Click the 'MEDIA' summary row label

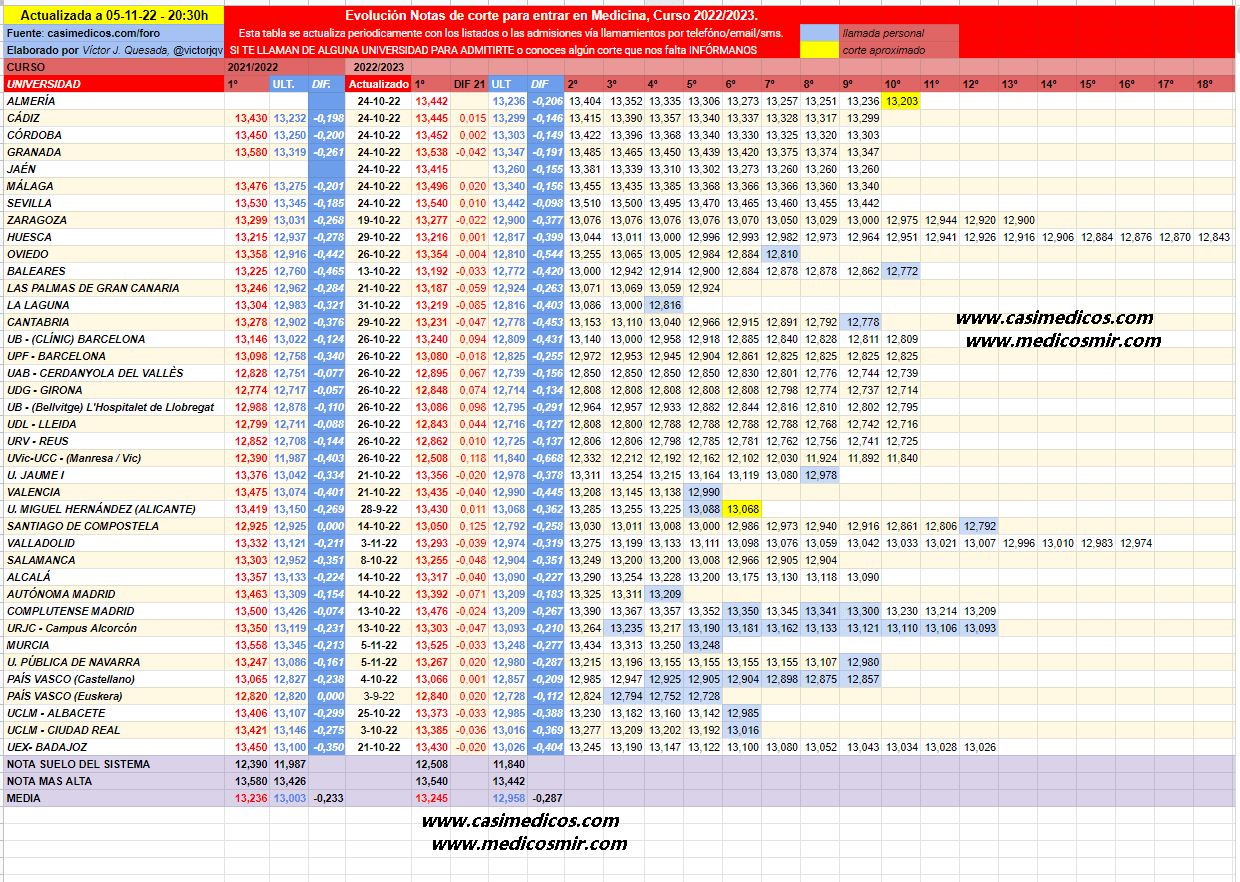pyautogui.click(x=114, y=798)
